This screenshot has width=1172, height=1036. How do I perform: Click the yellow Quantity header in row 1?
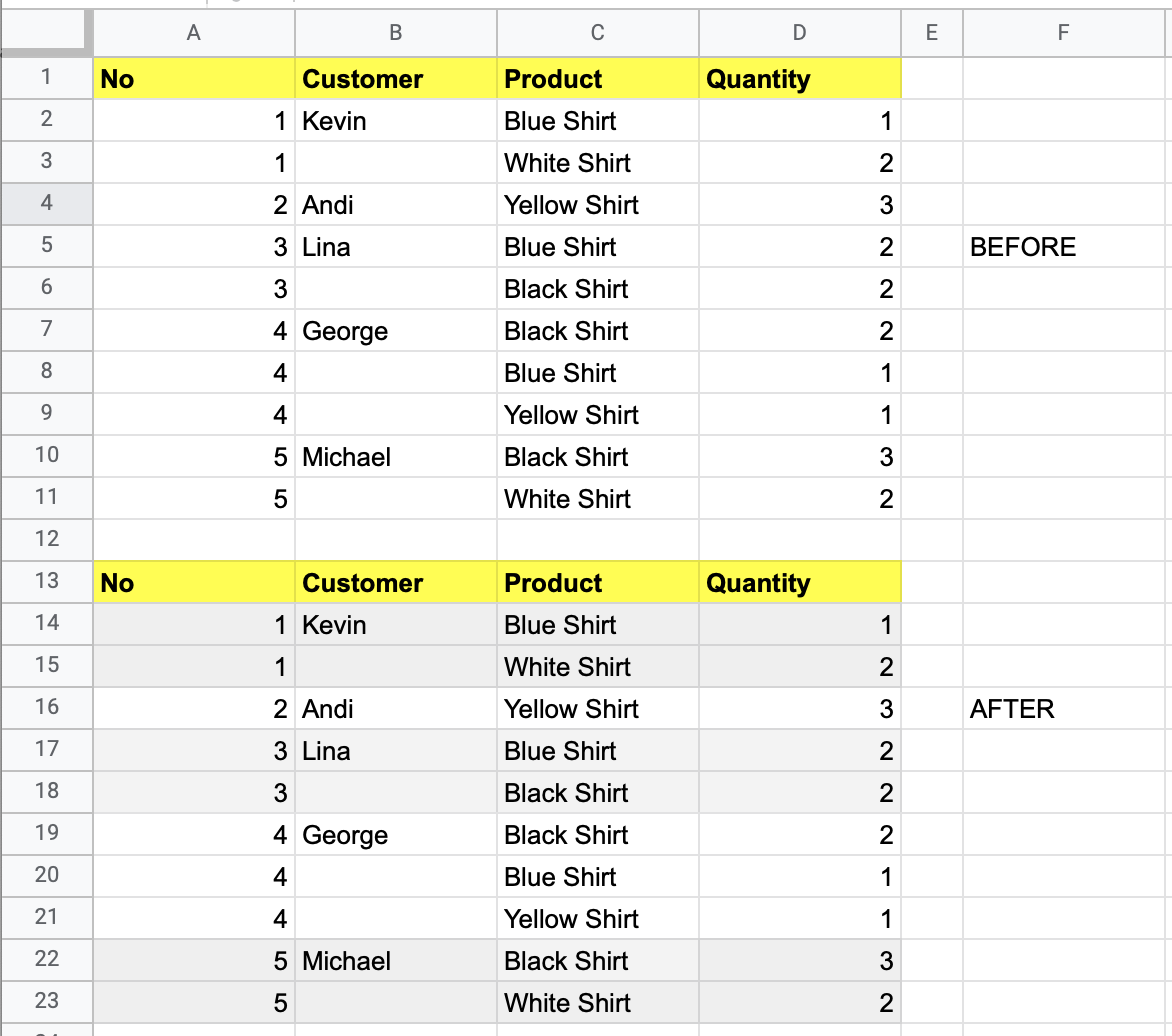[799, 79]
